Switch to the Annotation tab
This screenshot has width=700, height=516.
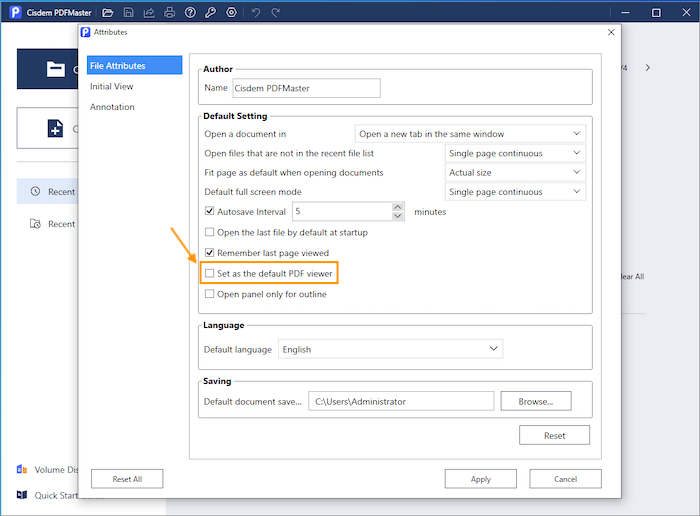(112, 107)
